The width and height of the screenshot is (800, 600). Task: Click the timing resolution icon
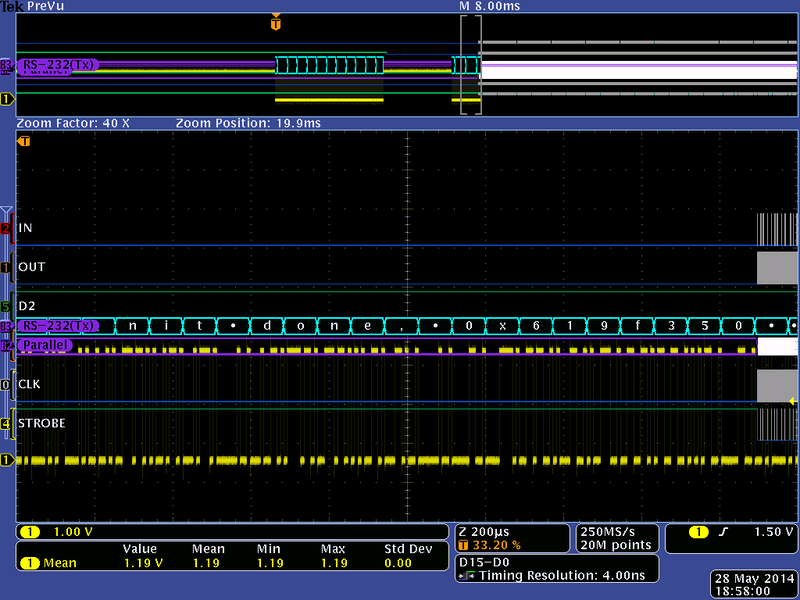pyautogui.click(x=466, y=576)
